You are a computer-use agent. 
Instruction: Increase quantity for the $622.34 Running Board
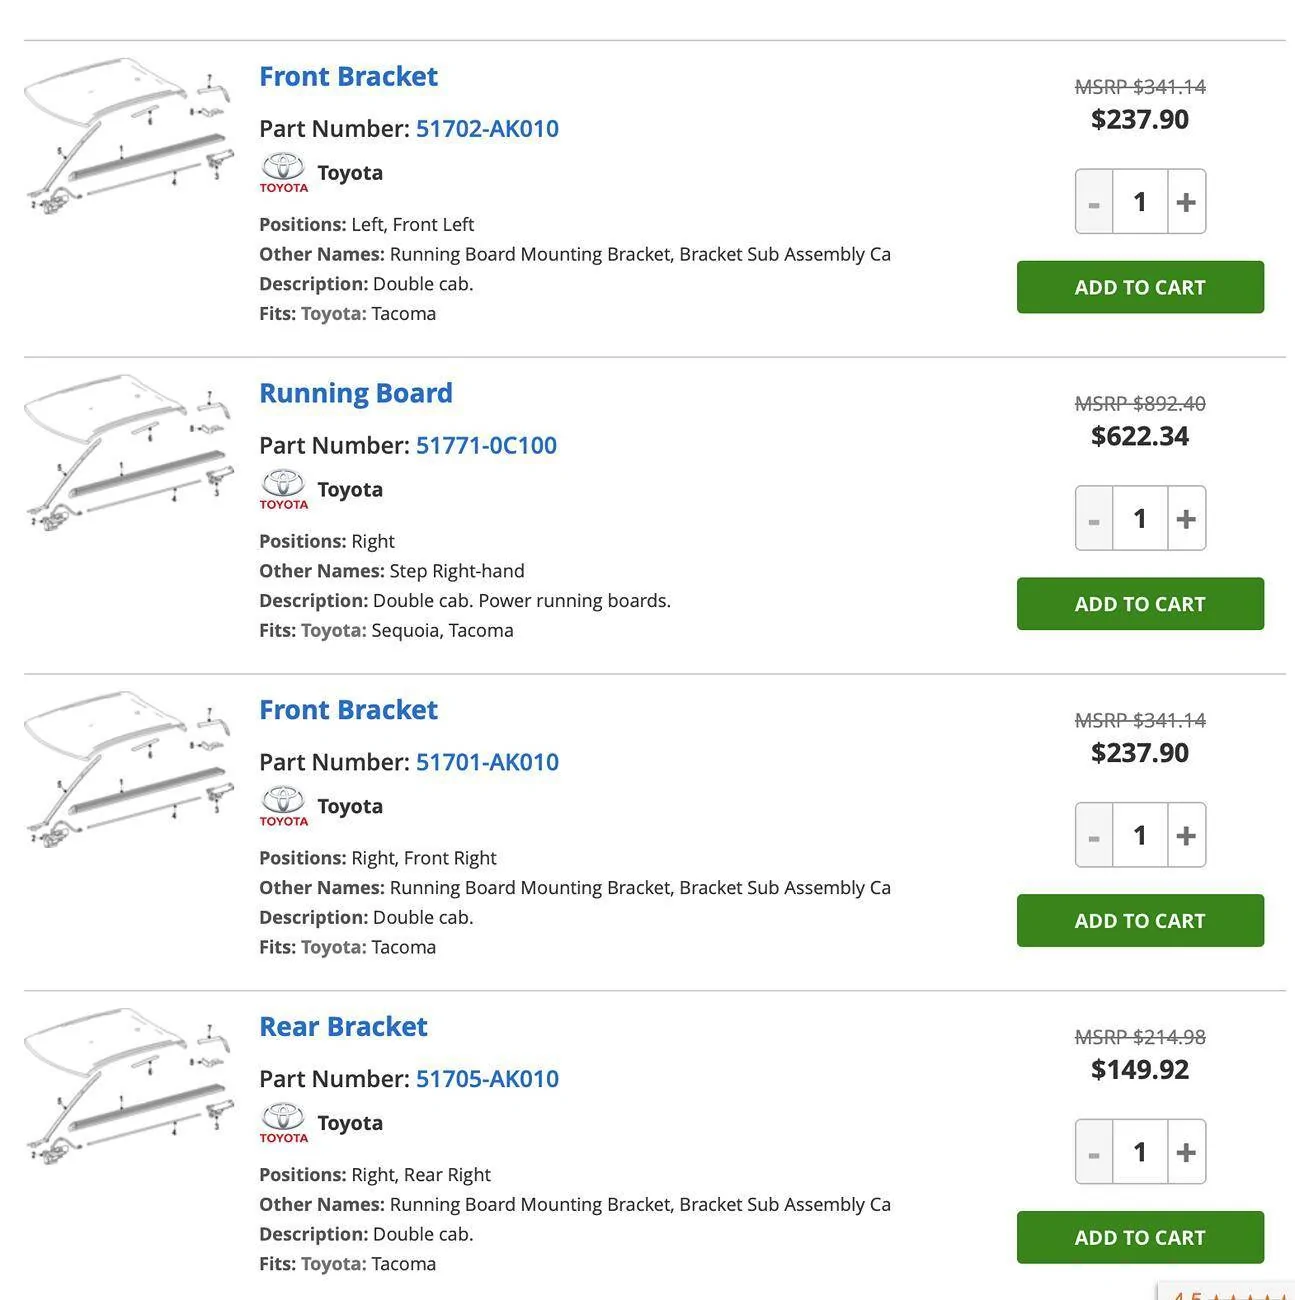tap(1186, 519)
